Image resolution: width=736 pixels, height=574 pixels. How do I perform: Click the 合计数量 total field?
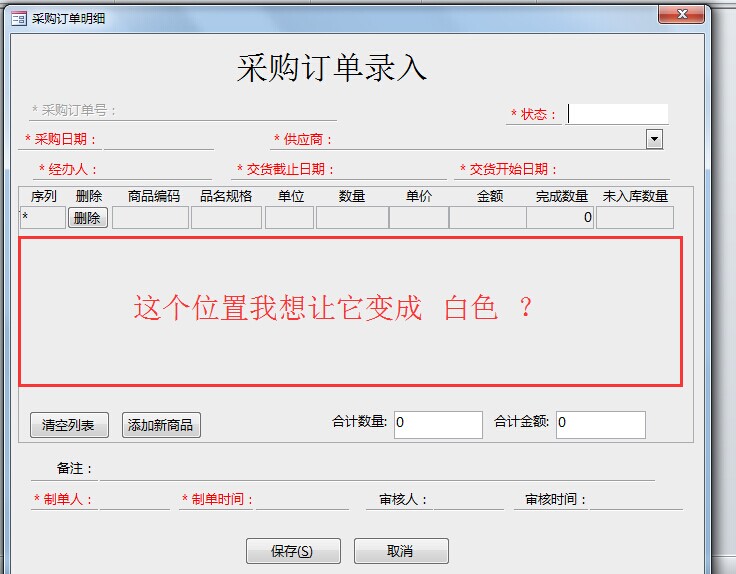click(x=438, y=423)
